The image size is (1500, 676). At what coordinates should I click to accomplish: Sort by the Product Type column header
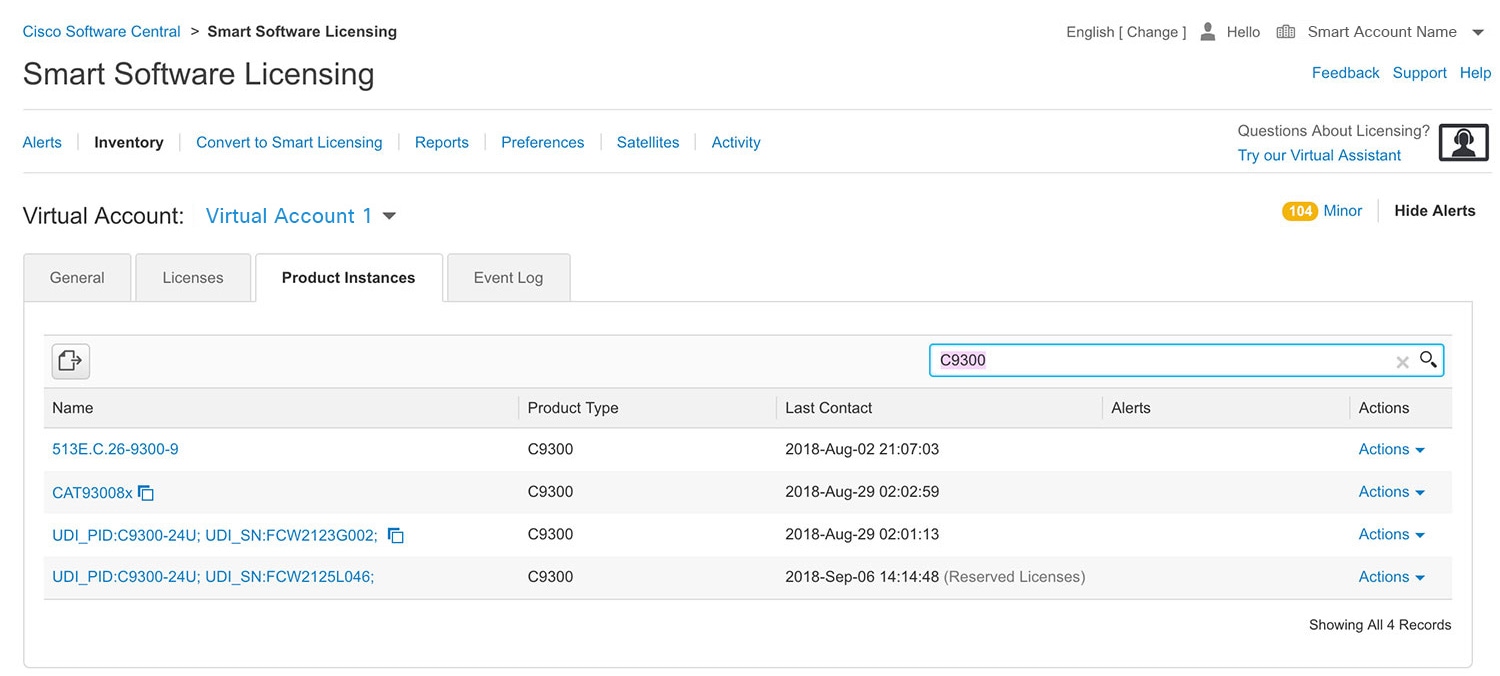click(573, 408)
